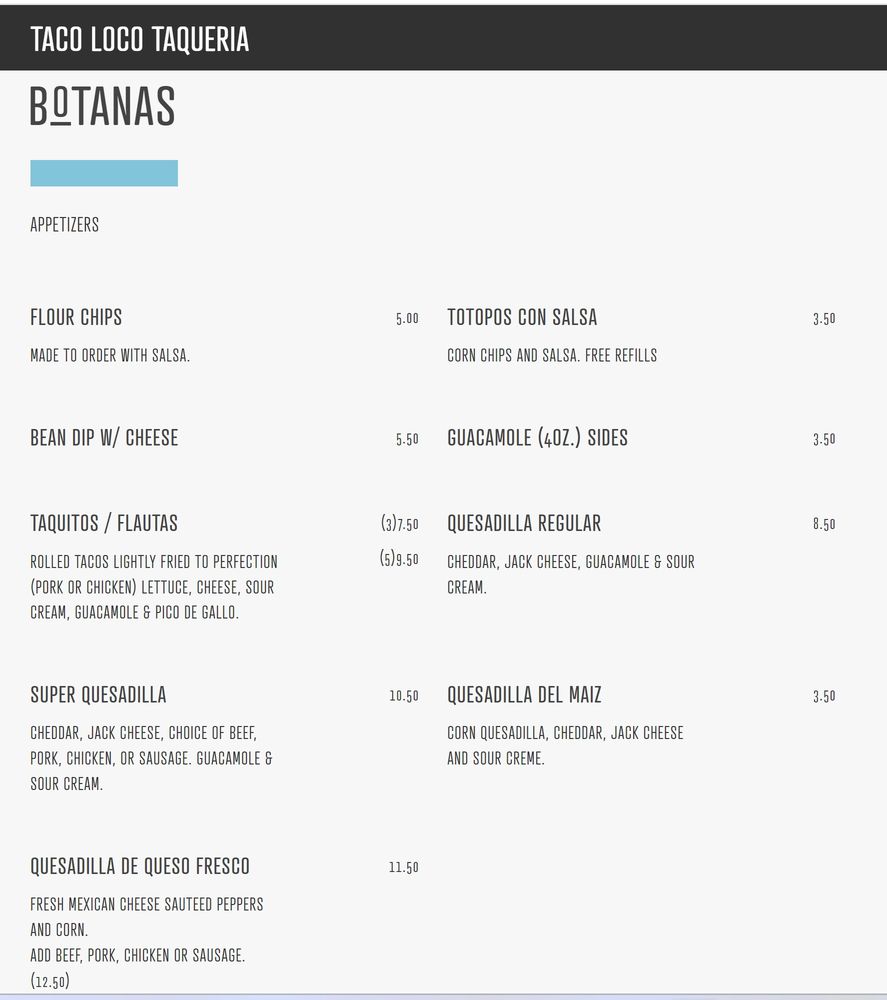Click the 11.50 Queso Fresco price
887x1000 pixels.
(404, 868)
